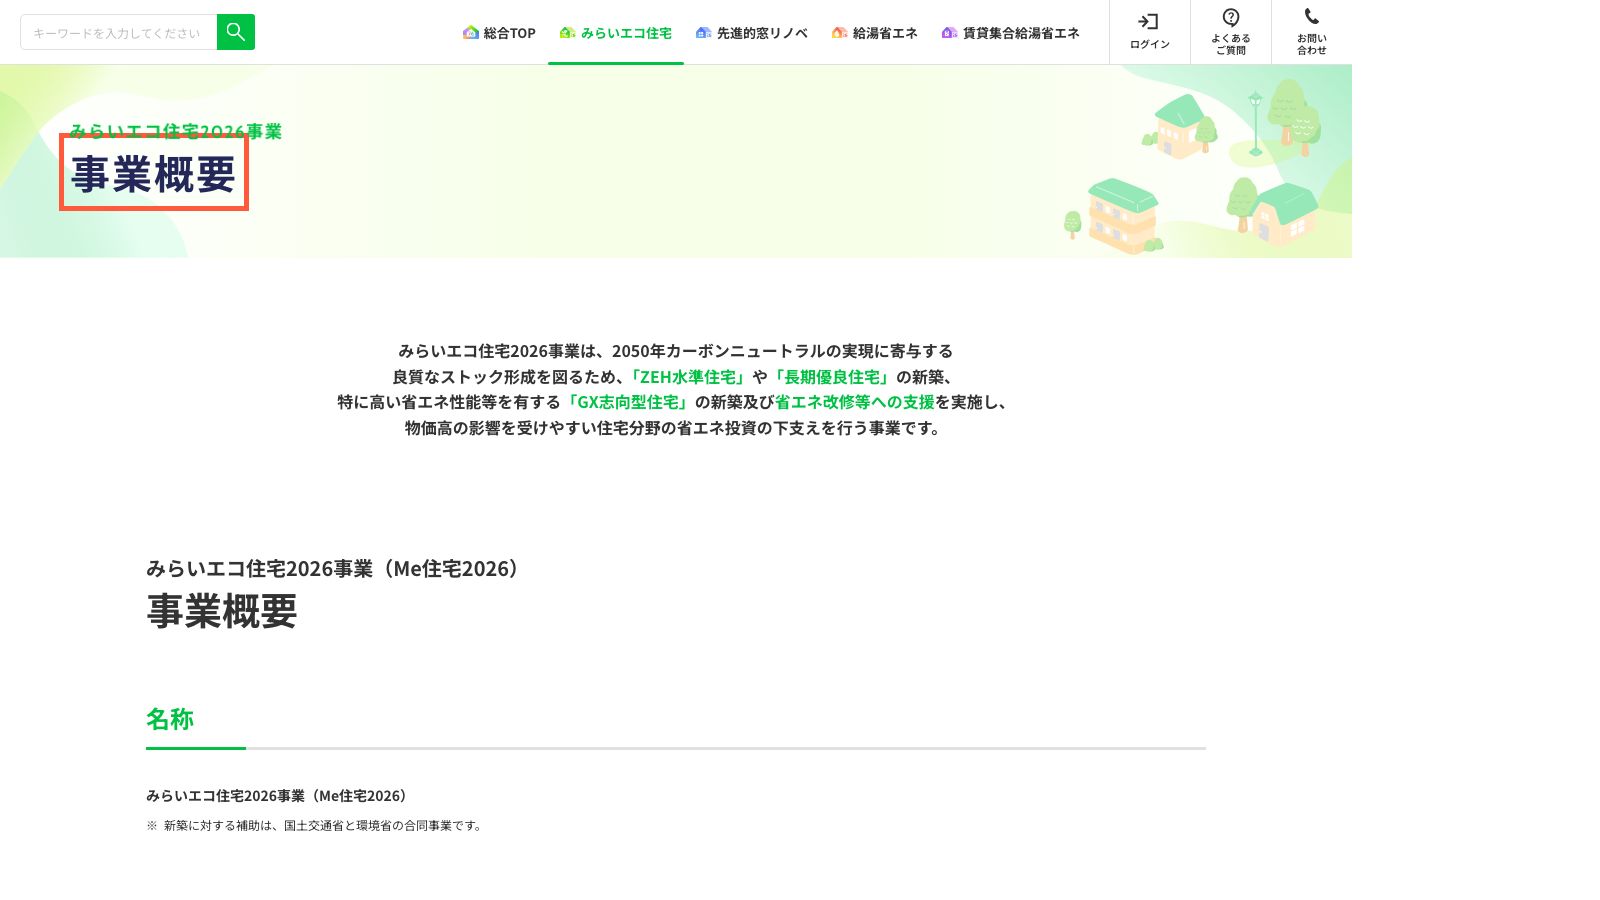Focus the keyword search input field
Image resolution: width=1600 pixels, height=900 pixels.
coord(118,32)
